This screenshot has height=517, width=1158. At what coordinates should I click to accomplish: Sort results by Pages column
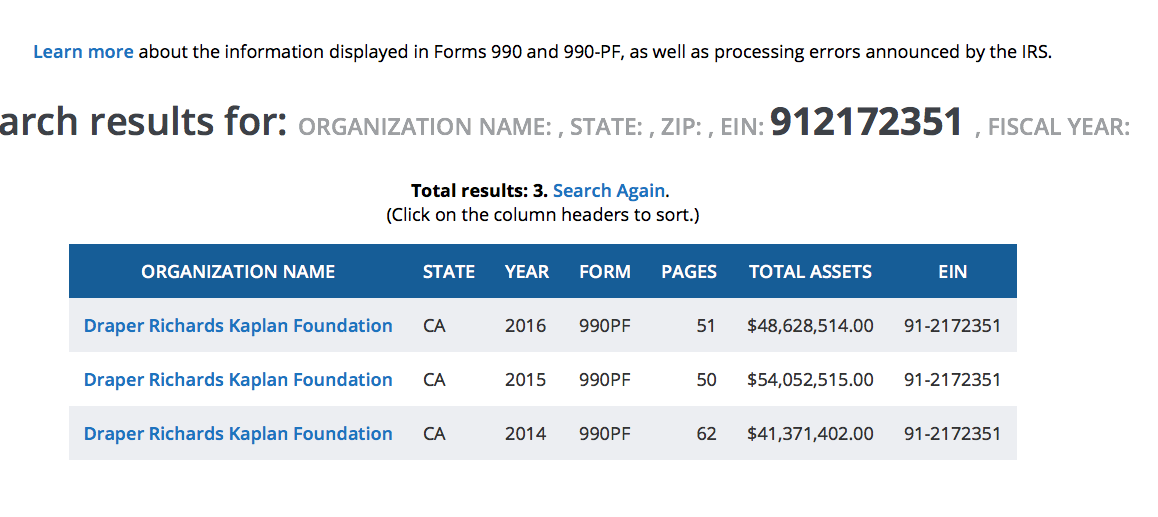[x=689, y=272]
